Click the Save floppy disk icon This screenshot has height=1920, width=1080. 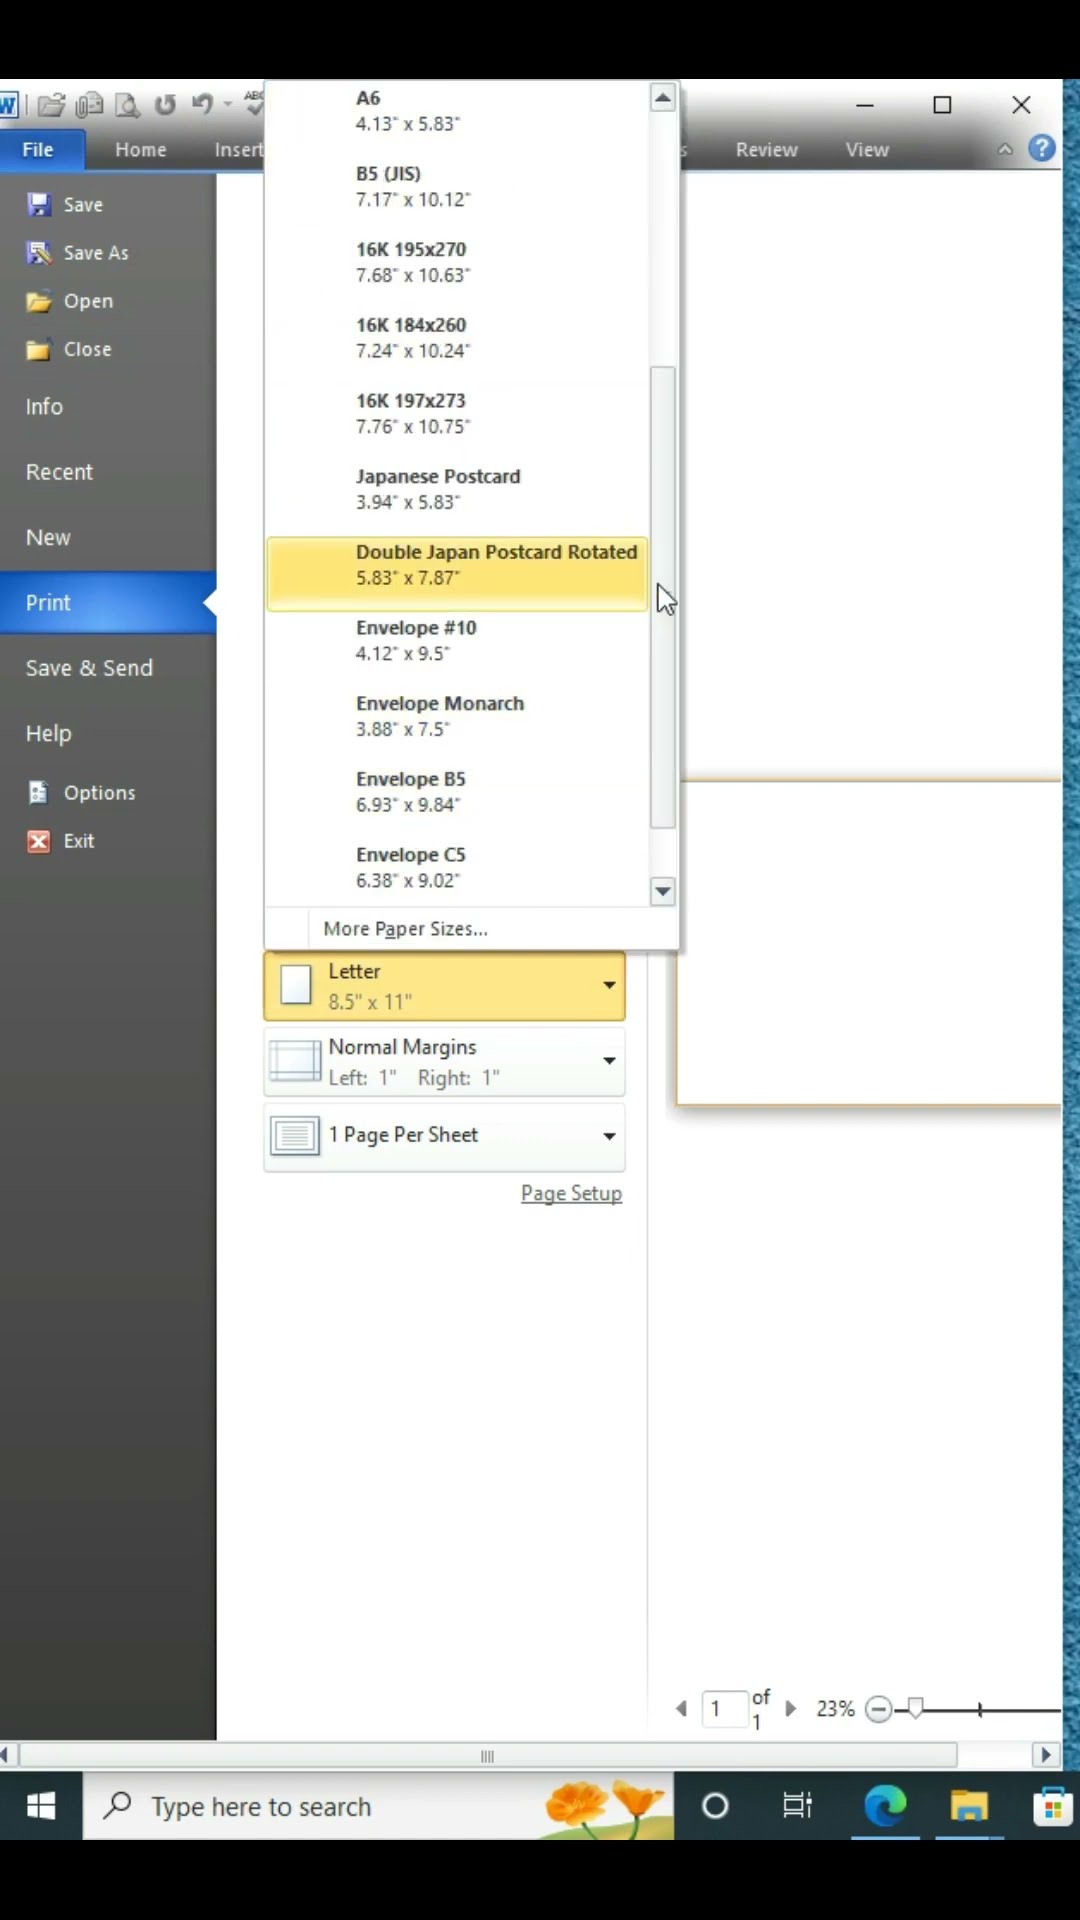coord(39,205)
